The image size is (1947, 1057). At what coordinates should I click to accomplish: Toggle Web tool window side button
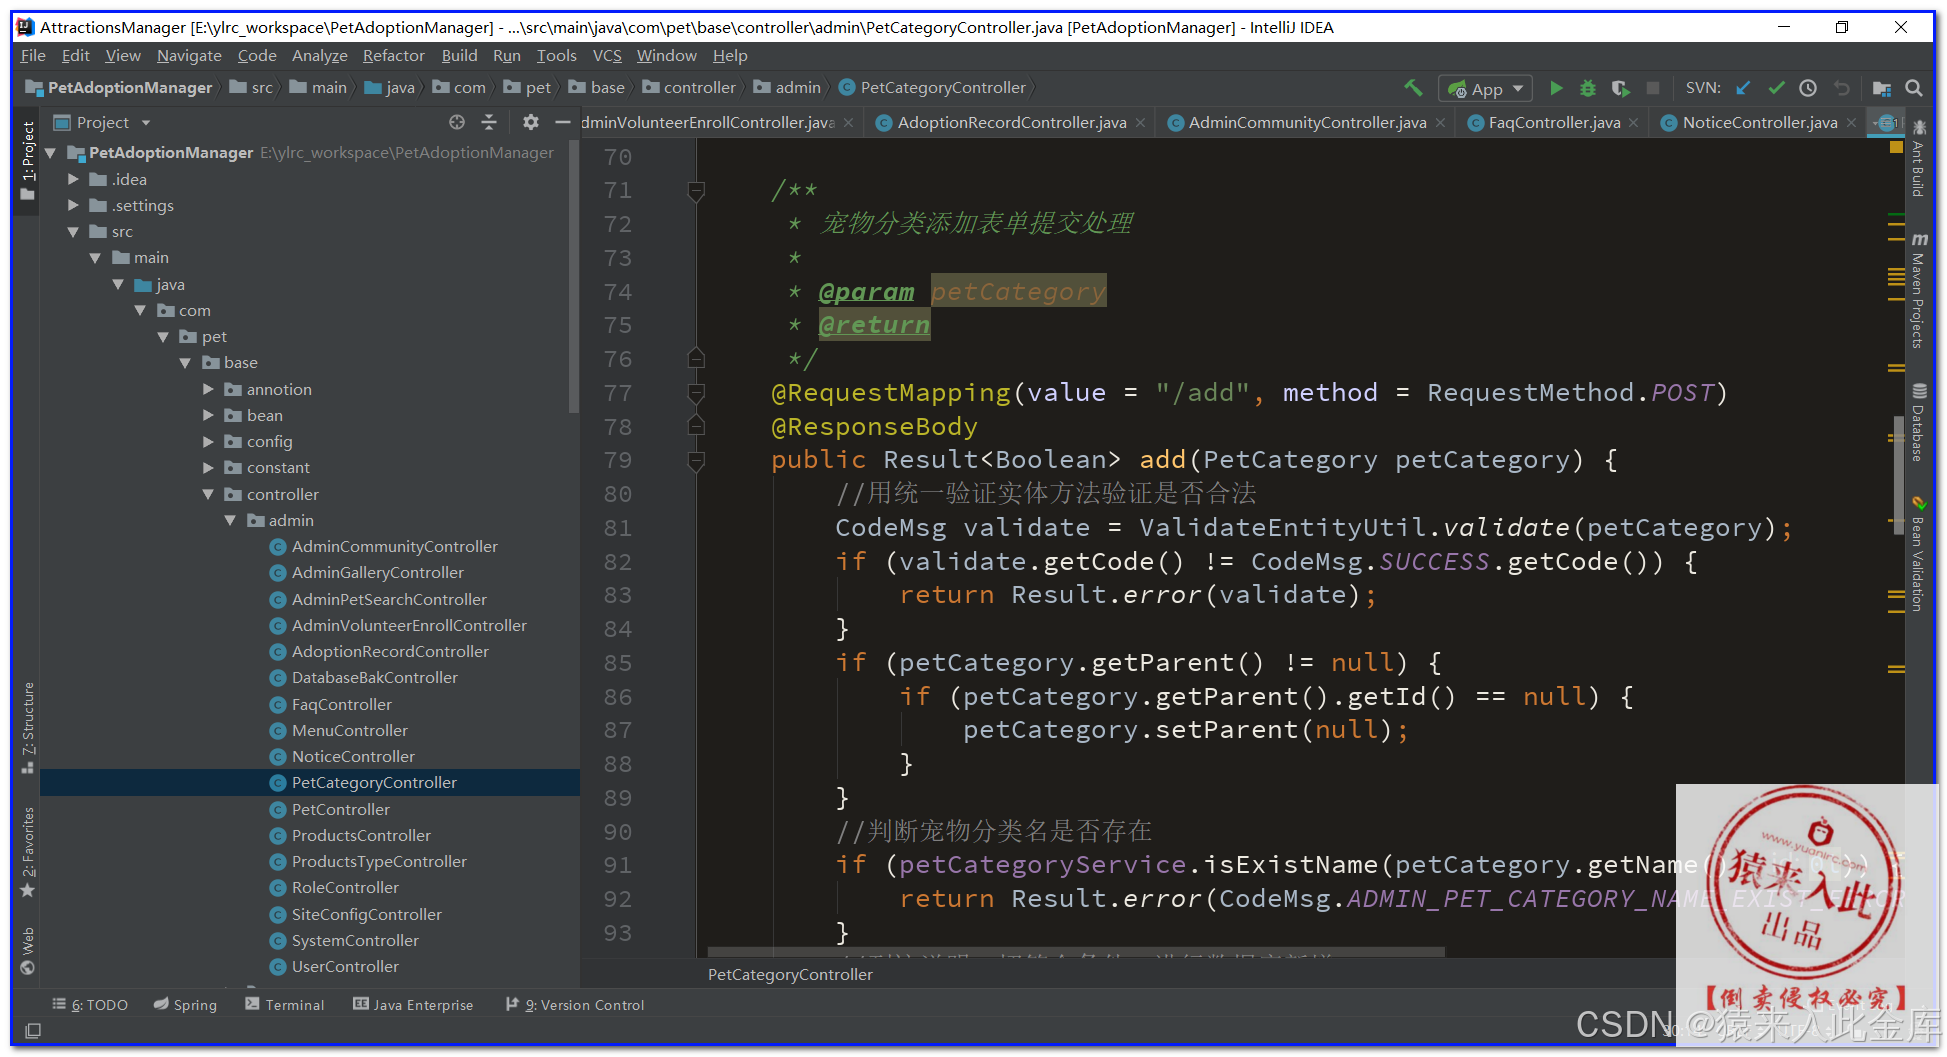(x=28, y=950)
